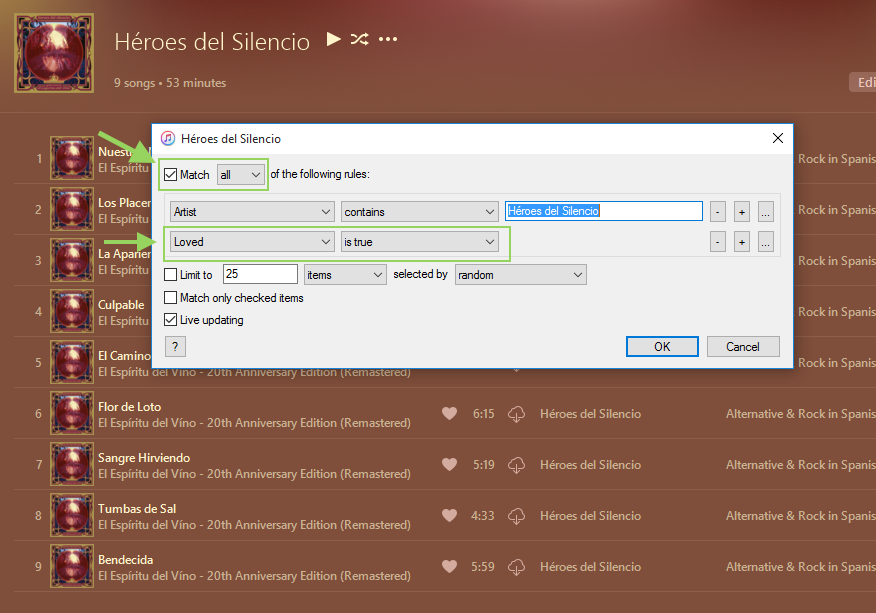The height and width of the screenshot is (613, 876).
Task: Cancel the smart playlist dialog
Action: (742, 347)
